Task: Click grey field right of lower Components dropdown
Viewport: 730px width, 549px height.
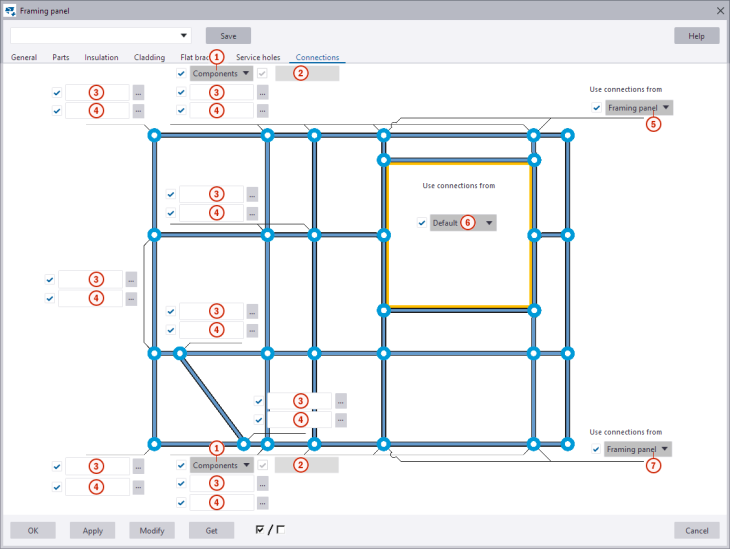Action: (x=306, y=465)
